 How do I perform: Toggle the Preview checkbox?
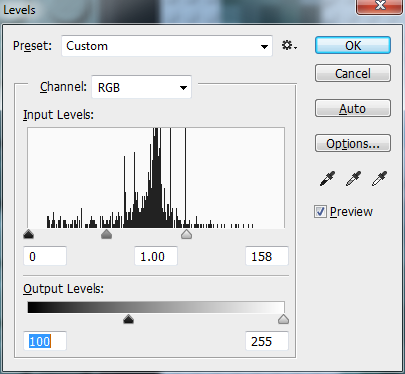(x=320, y=212)
